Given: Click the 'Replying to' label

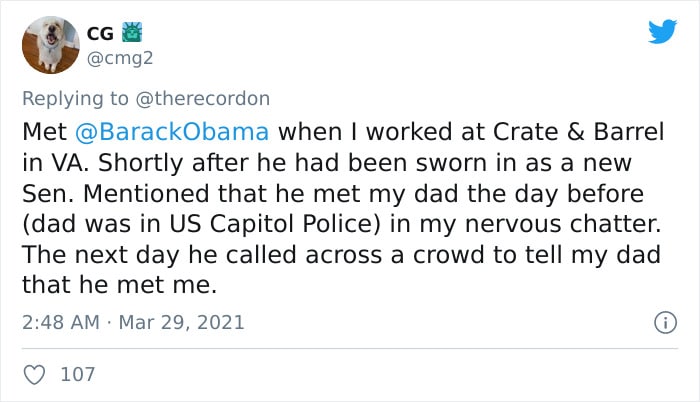Looking at the screenshot, I should [x=75, y=99].
